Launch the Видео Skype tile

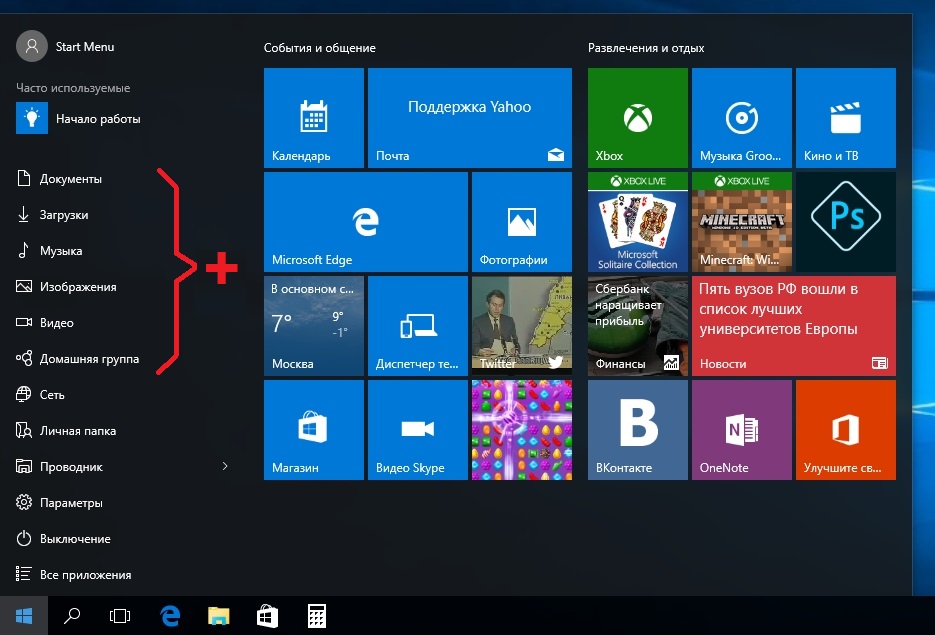(417, 430)
